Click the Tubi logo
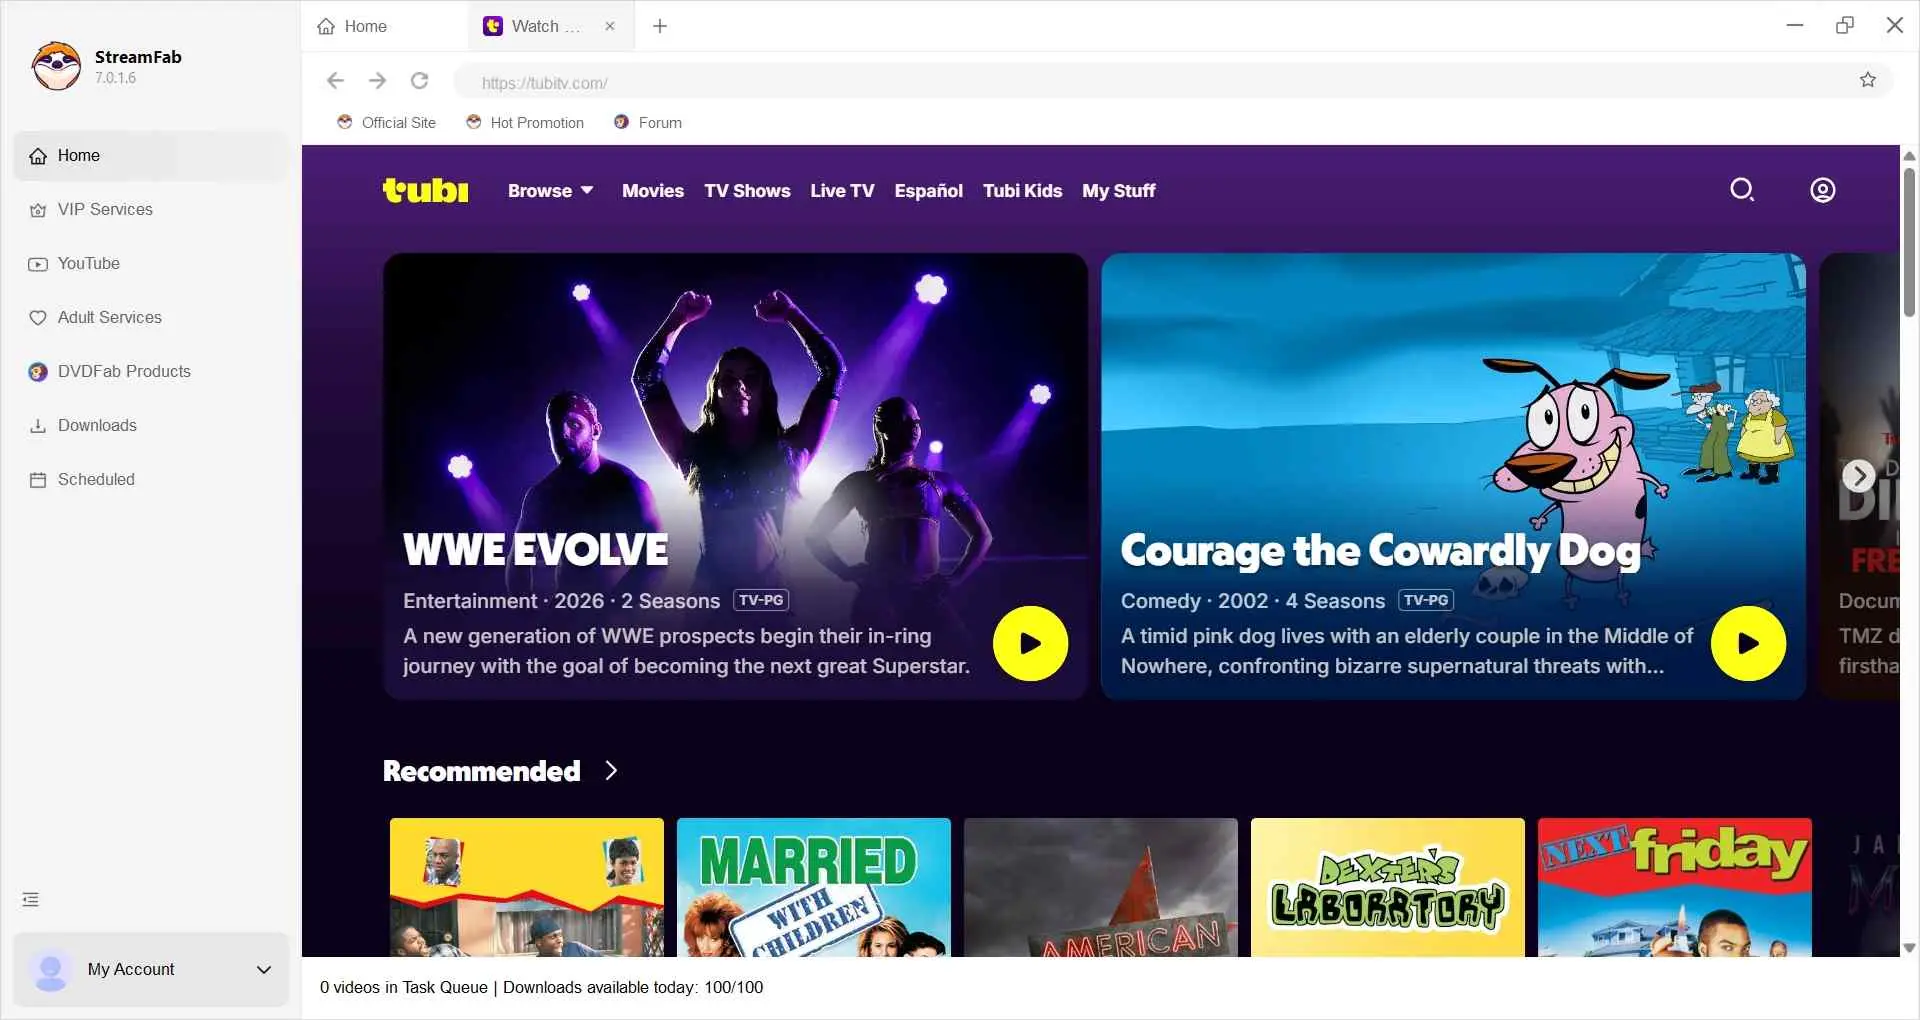The height and width of the screenshot is (1020, 1920). 426,190
